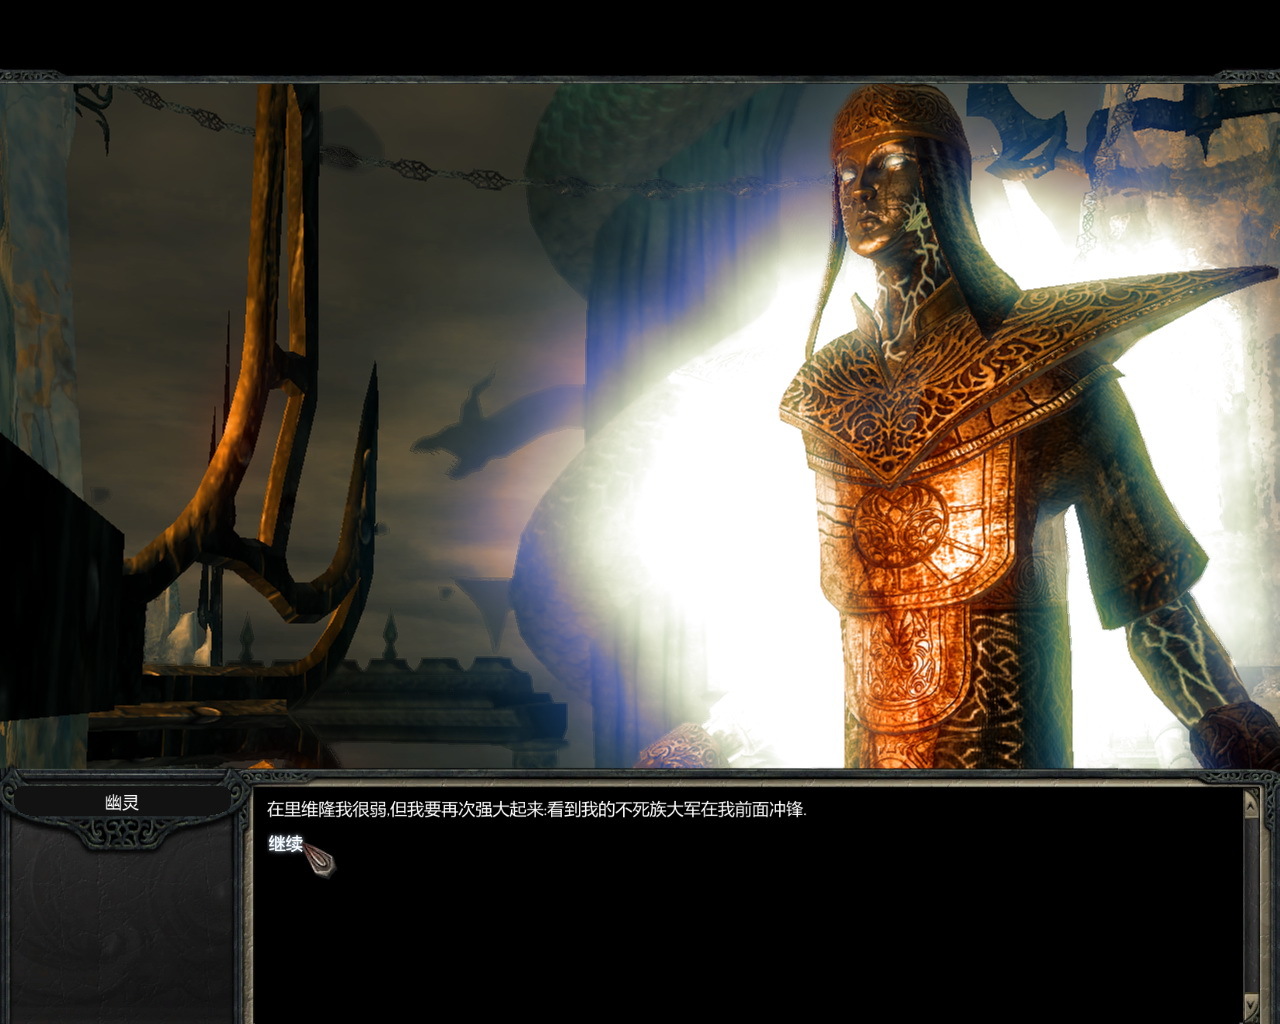Screen dimensions: 1280x1024
Task: Click the speaker name 幽灵 label
Action: click(x=122, y=802)
